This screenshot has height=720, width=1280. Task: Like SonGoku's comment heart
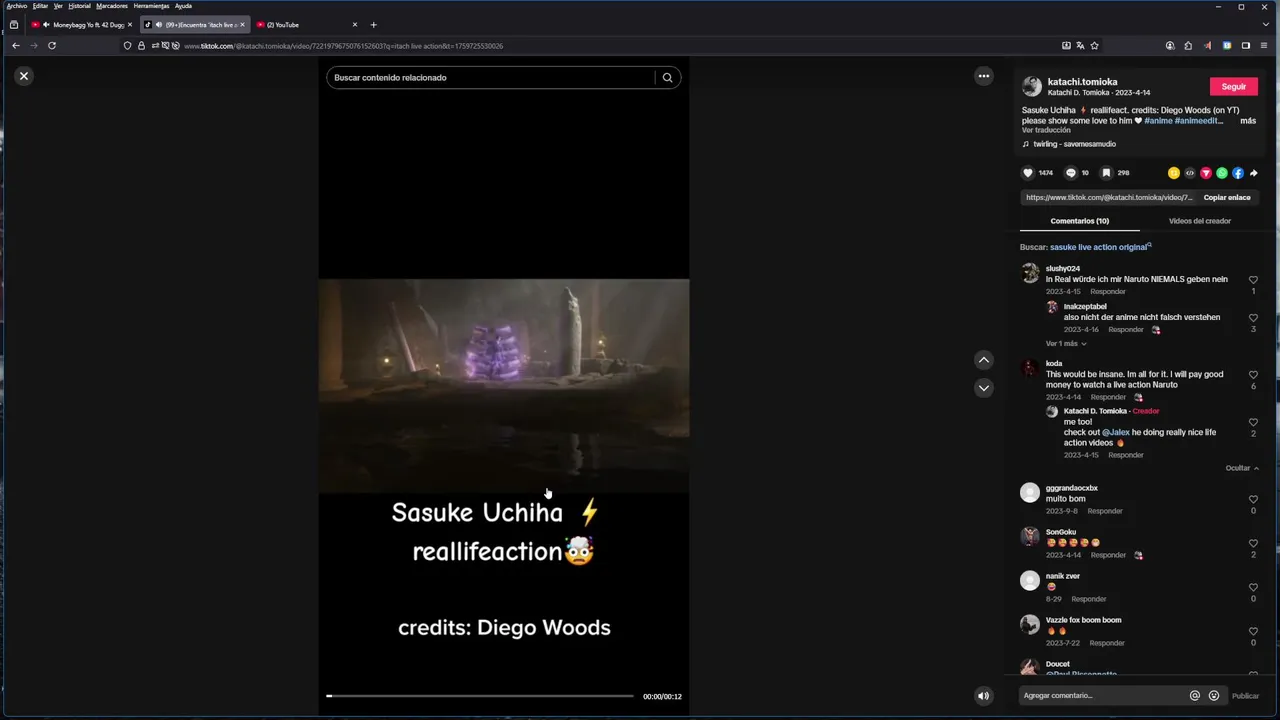click(x=1253, y=543)
